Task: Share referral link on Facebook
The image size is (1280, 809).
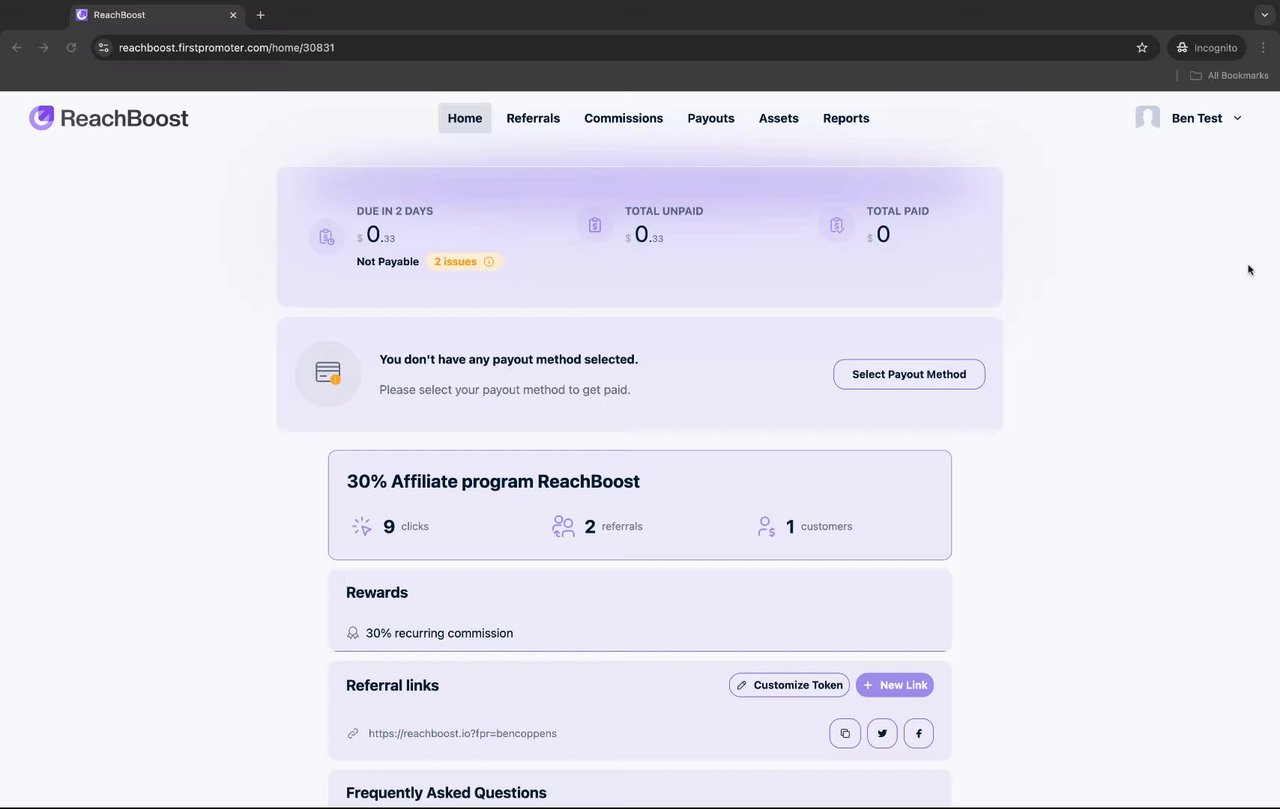Action: (x=919, y=733)
